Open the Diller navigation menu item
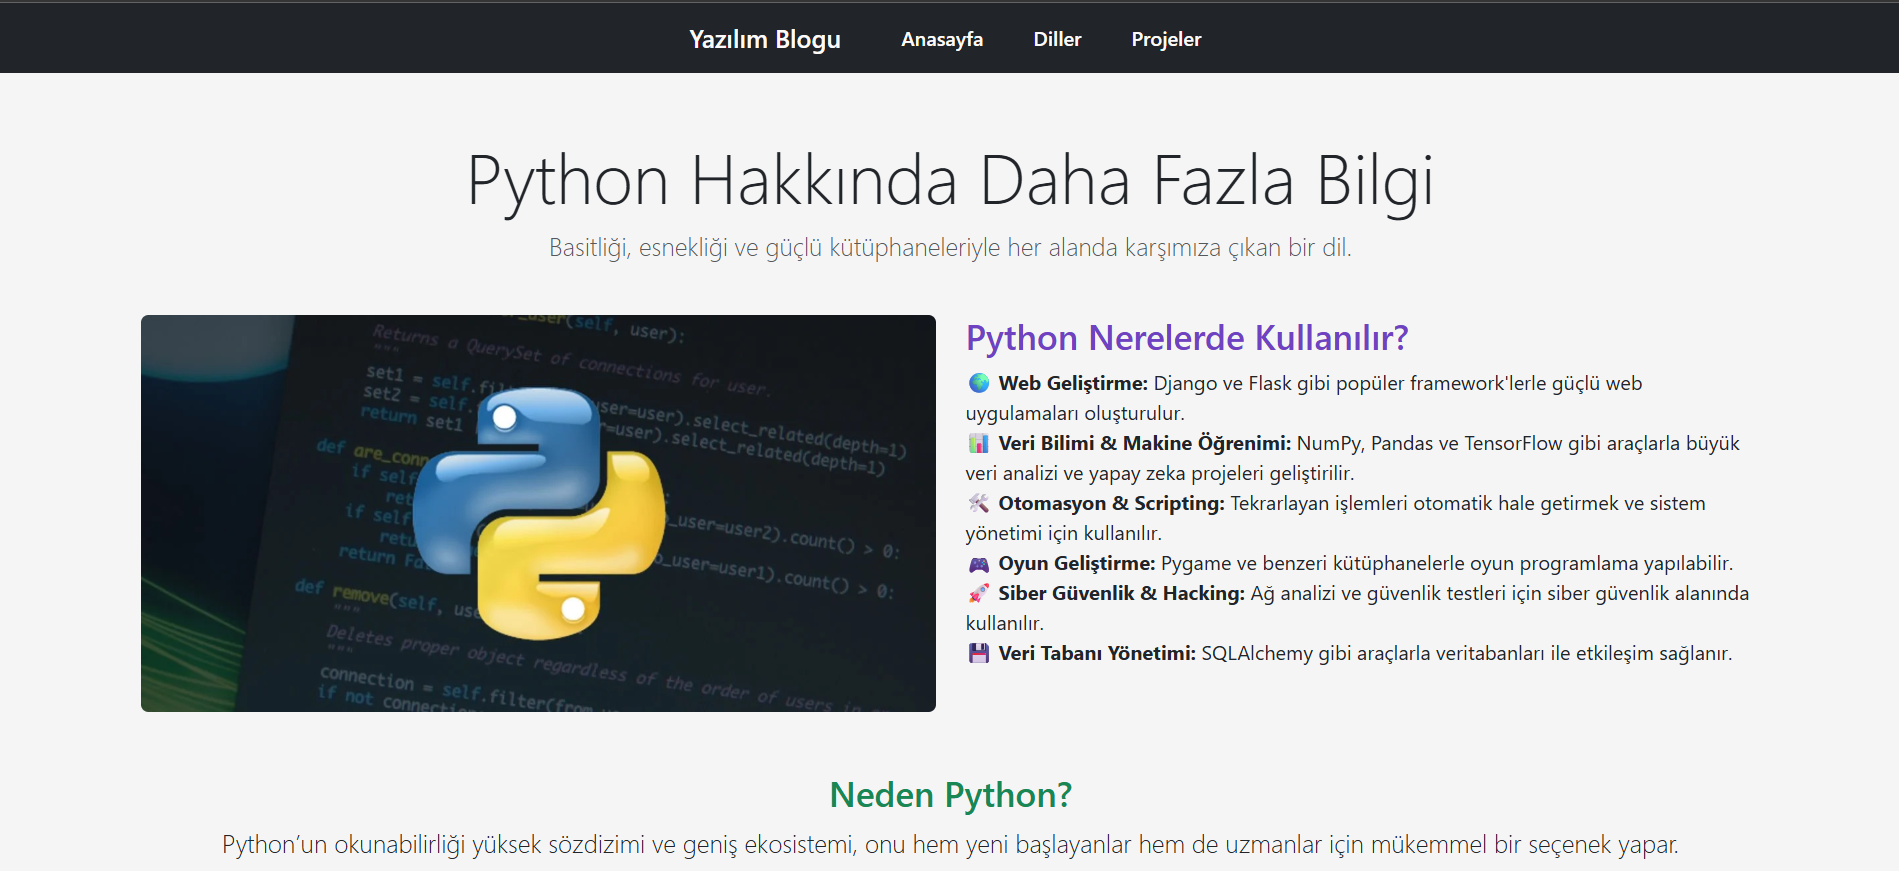 click(1057, 39)
